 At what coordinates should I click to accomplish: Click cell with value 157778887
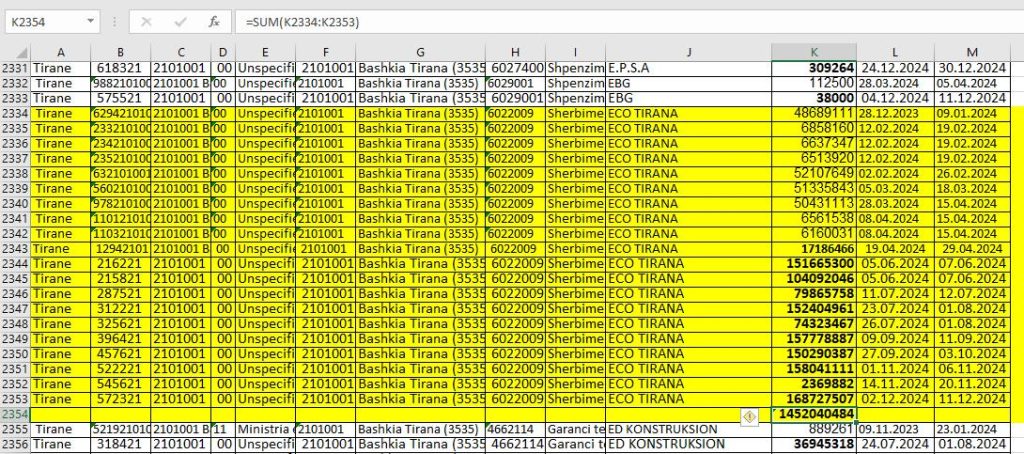click(814, 339)
